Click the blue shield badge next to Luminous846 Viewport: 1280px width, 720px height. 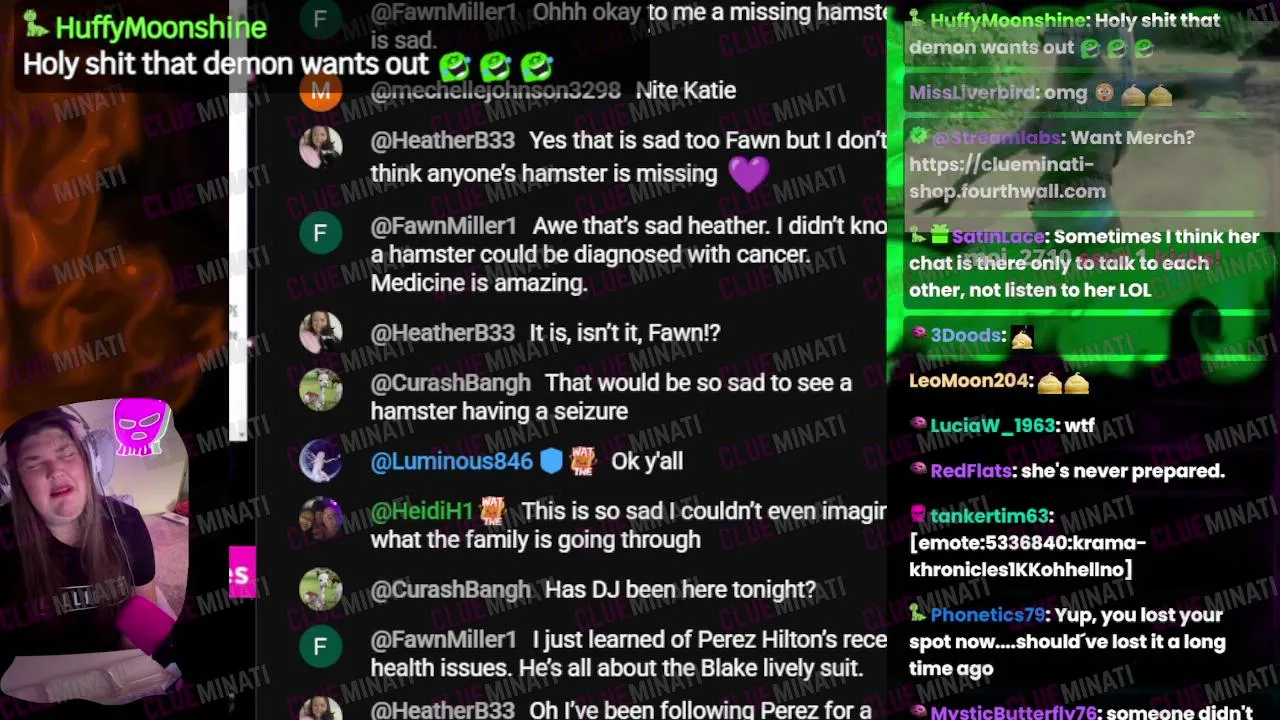pyautogui.click(x=551, y=461)
